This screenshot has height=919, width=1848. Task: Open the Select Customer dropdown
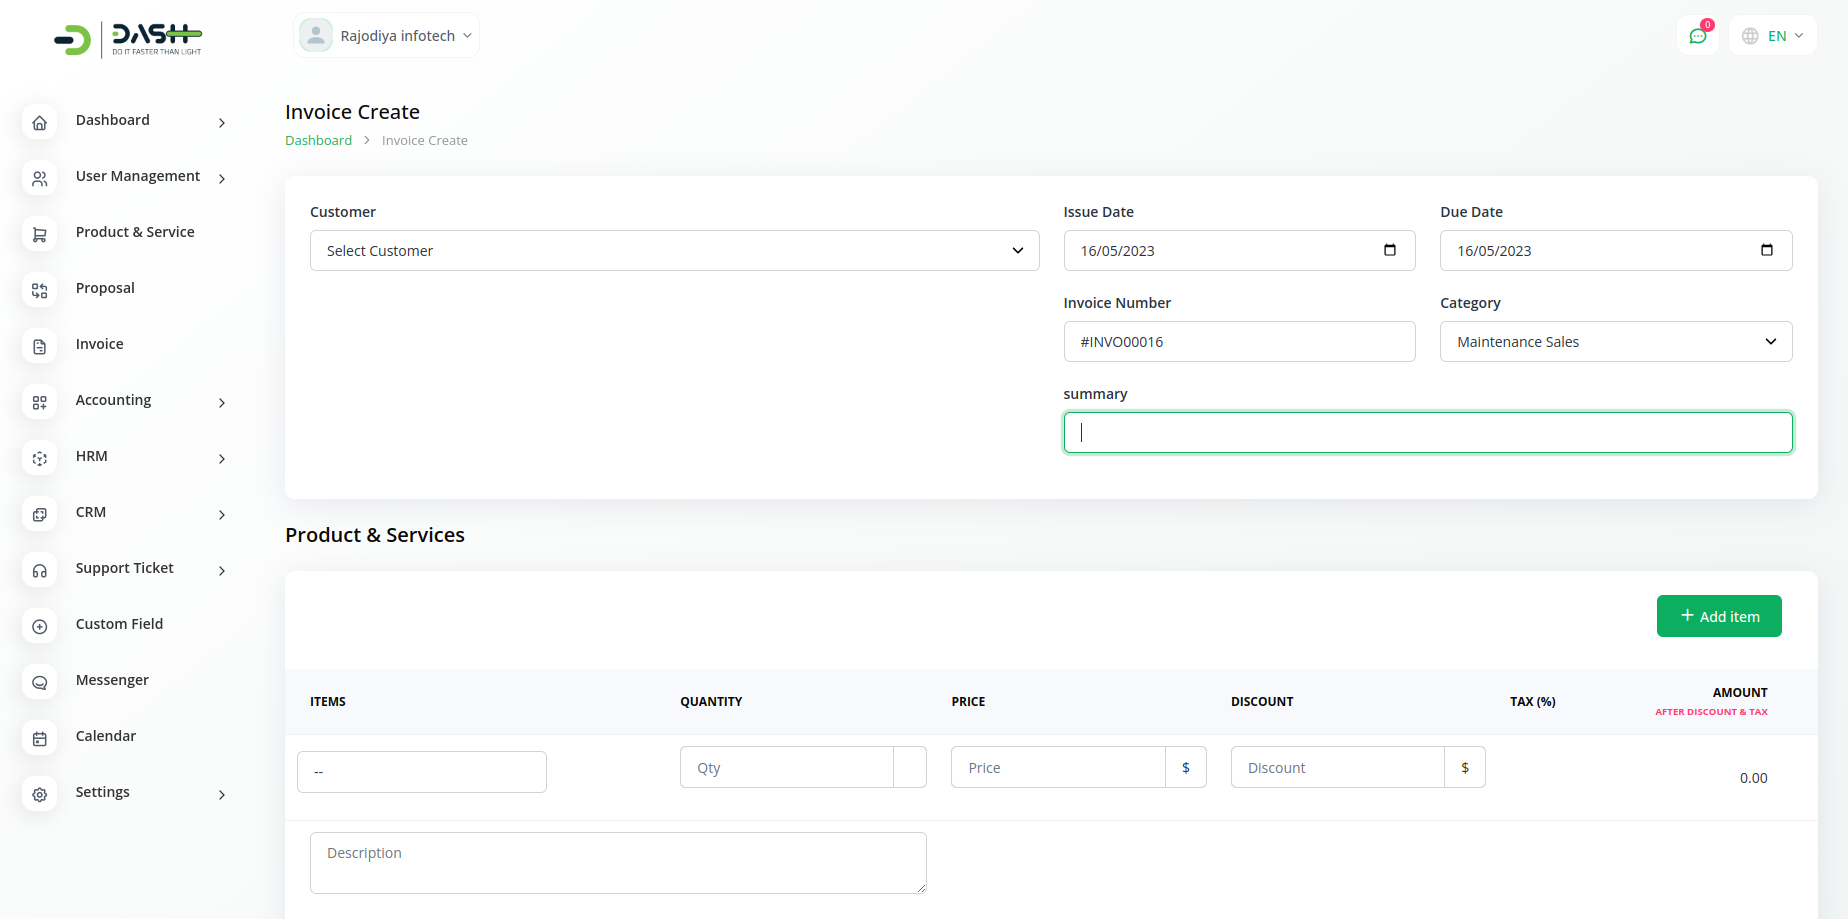tap(674, 251)
